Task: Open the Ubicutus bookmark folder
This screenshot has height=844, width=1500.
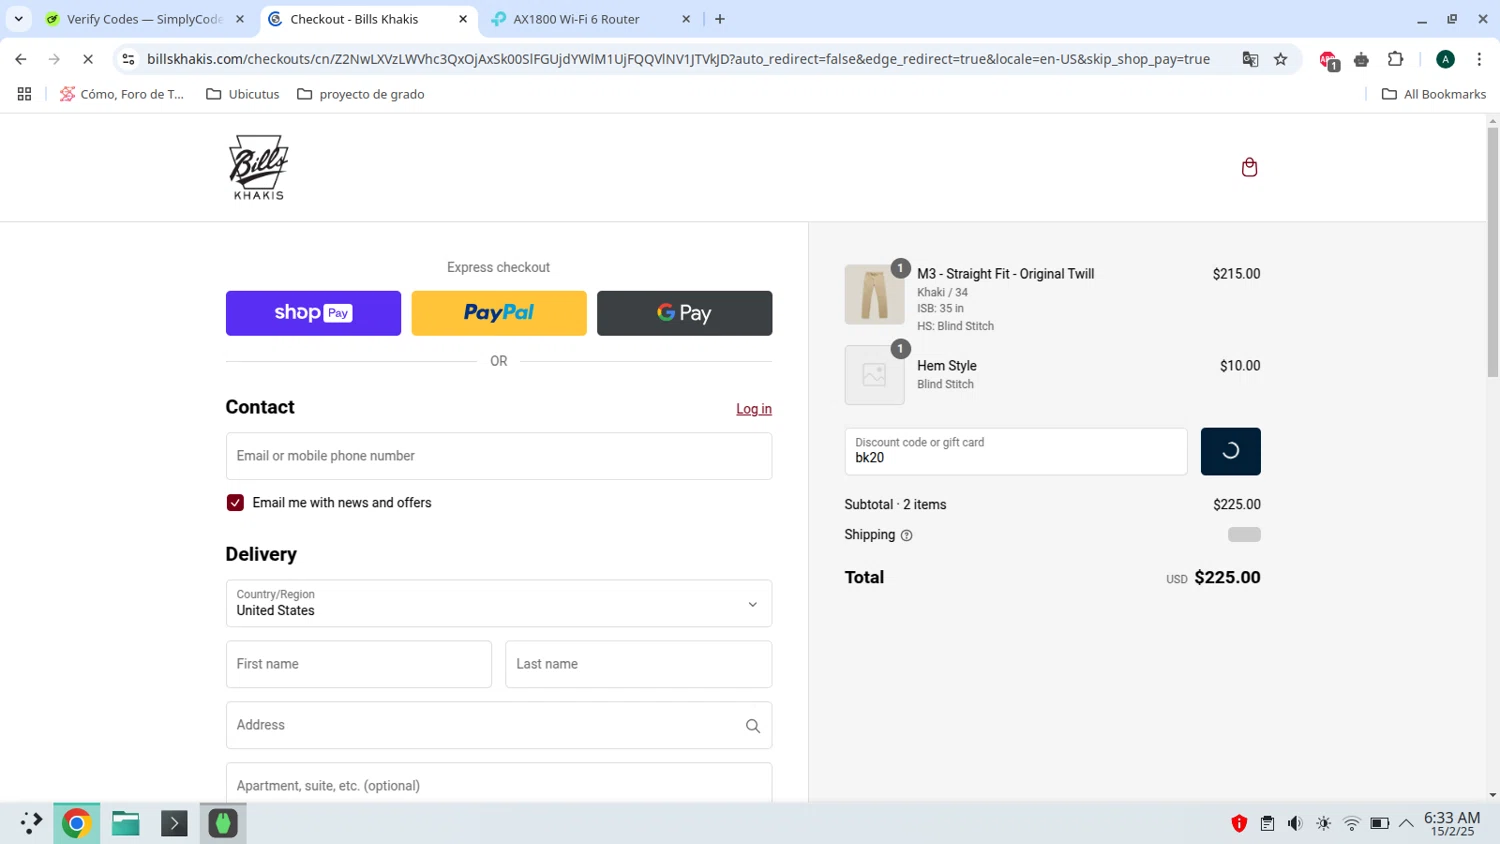Action: (x=243, y=94)
